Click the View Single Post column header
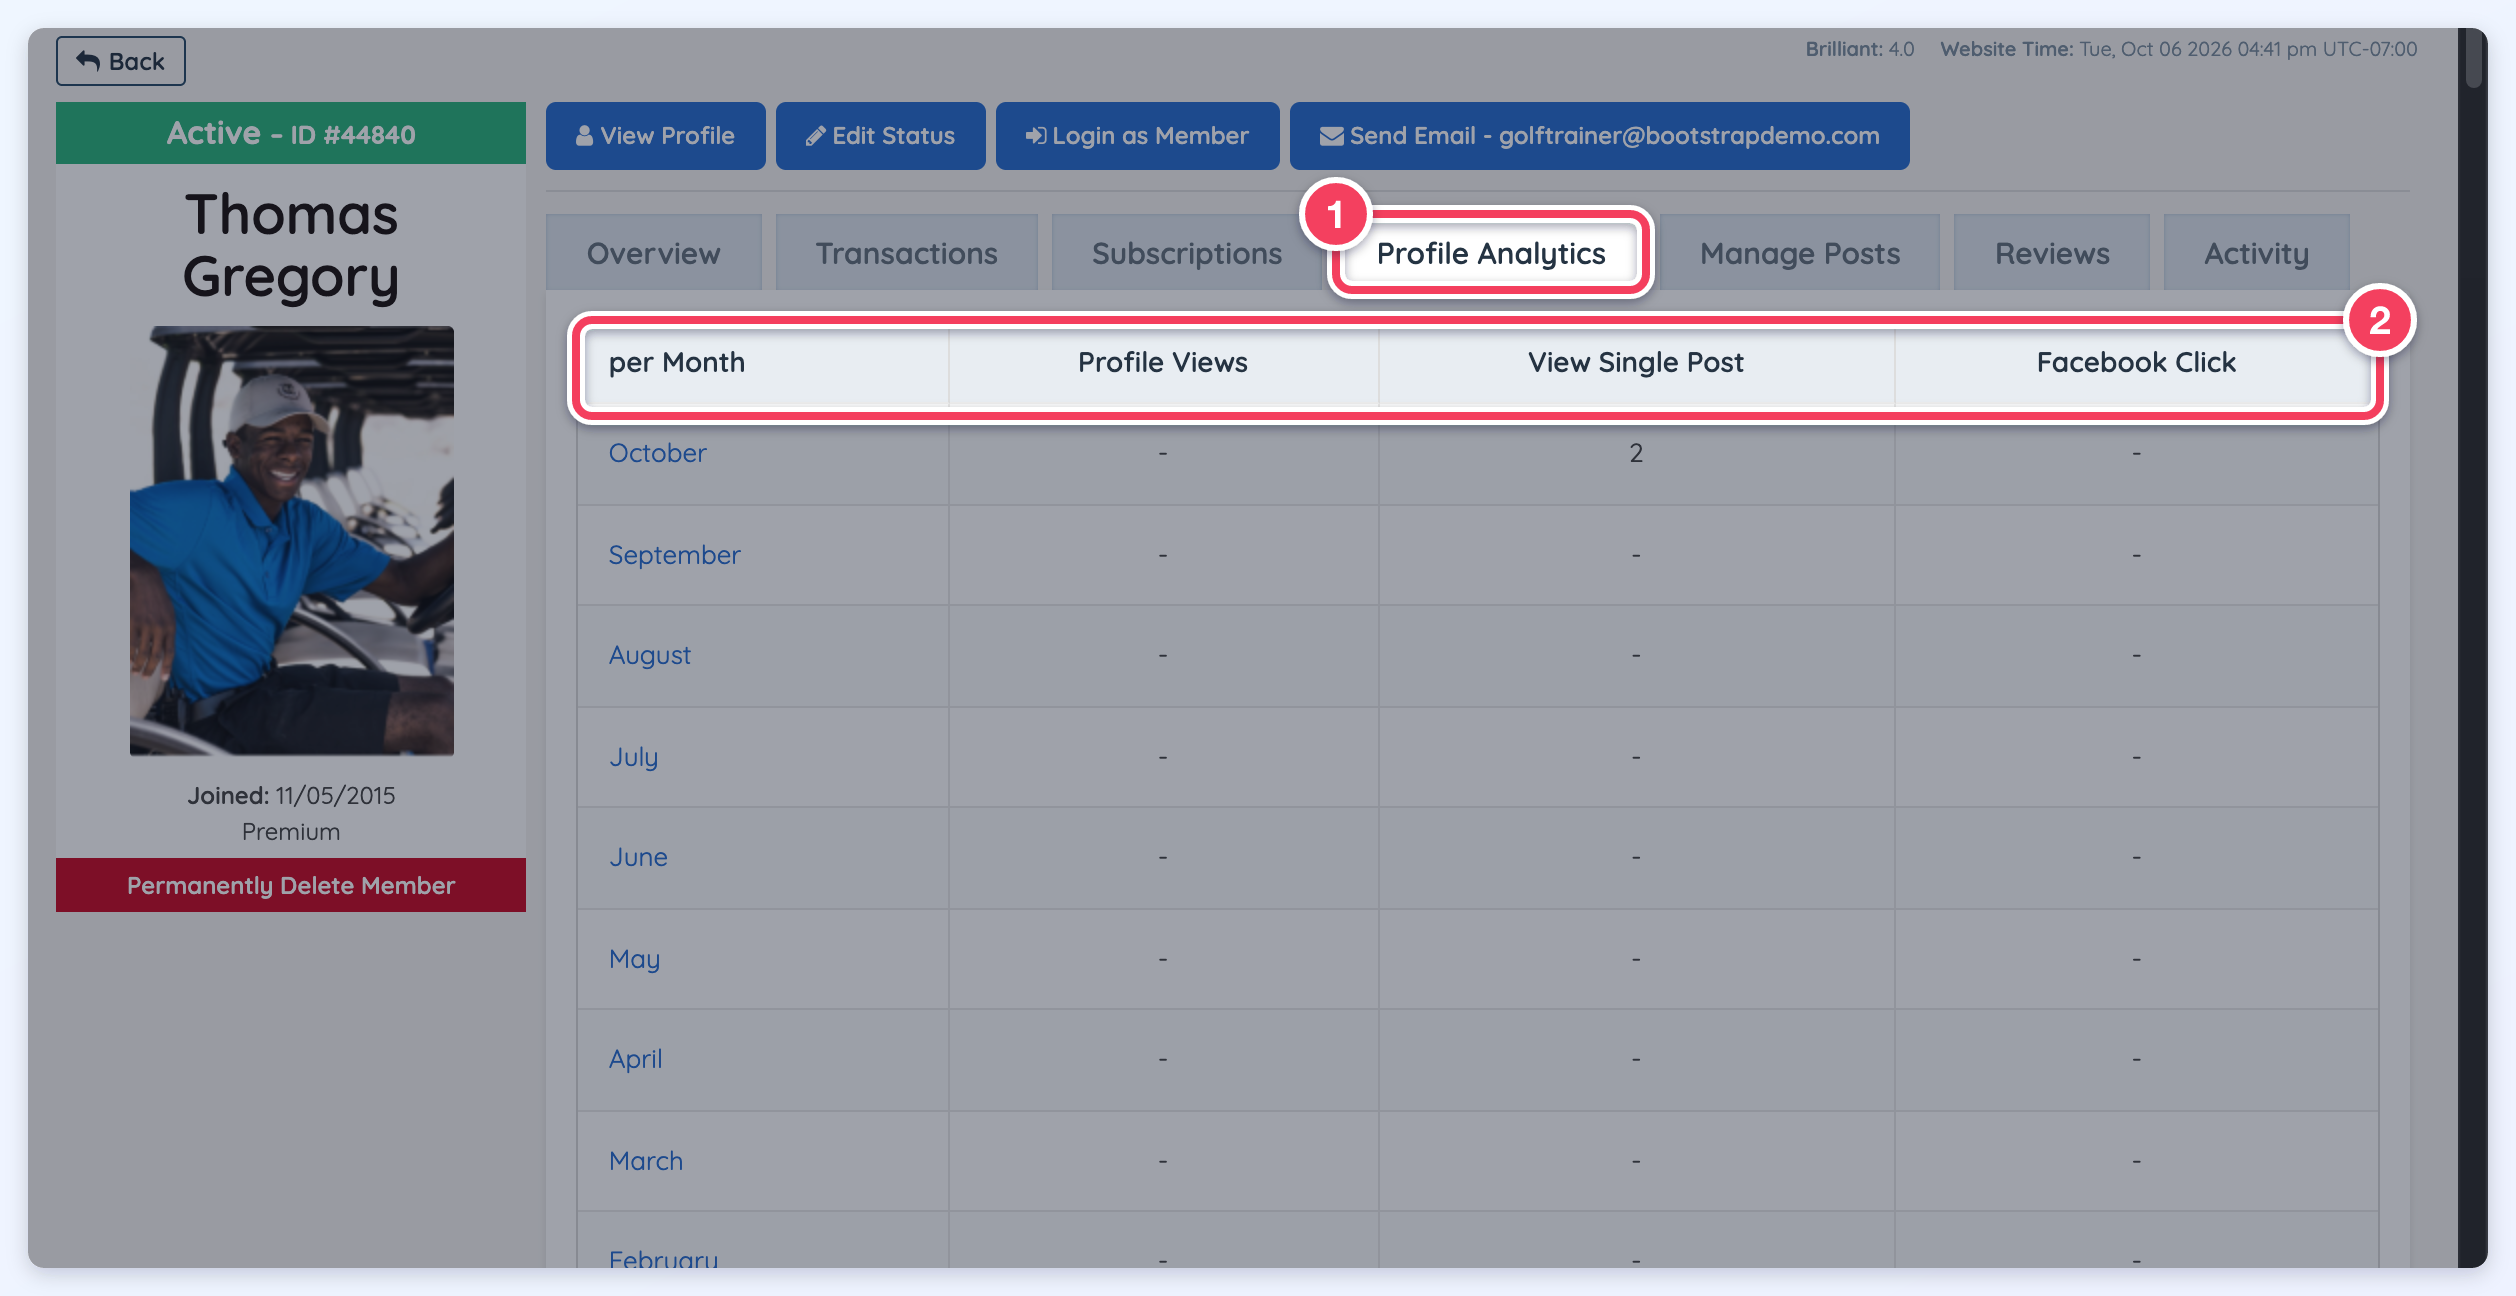2516x1296 pixels. (1636, 362)
